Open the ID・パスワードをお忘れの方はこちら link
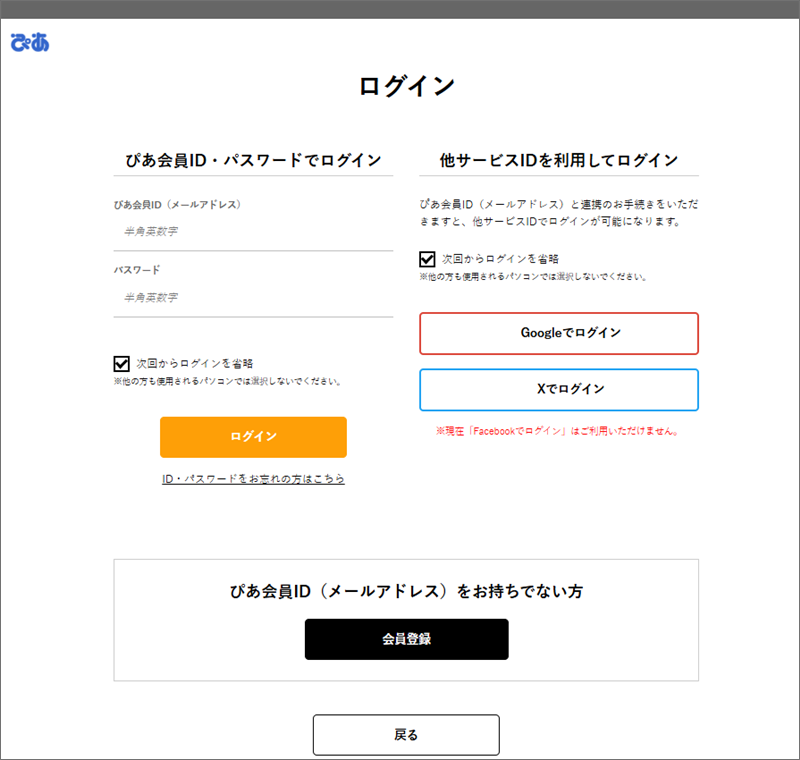This screenshot has width=800, height=760. (253, 479)
